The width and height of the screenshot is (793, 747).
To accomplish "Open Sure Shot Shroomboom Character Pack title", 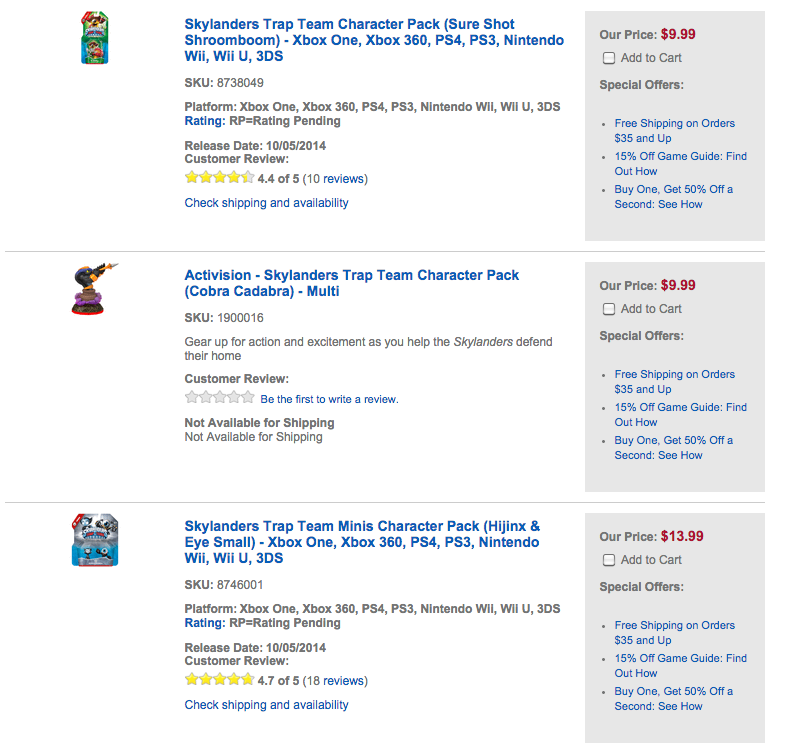I will 374,40.
